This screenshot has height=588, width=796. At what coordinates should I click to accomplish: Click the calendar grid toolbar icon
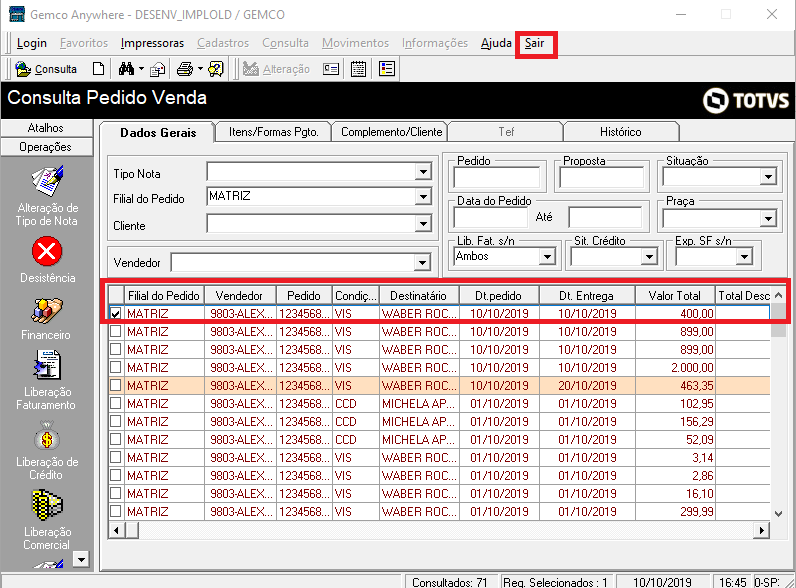(x=358, y=69)
